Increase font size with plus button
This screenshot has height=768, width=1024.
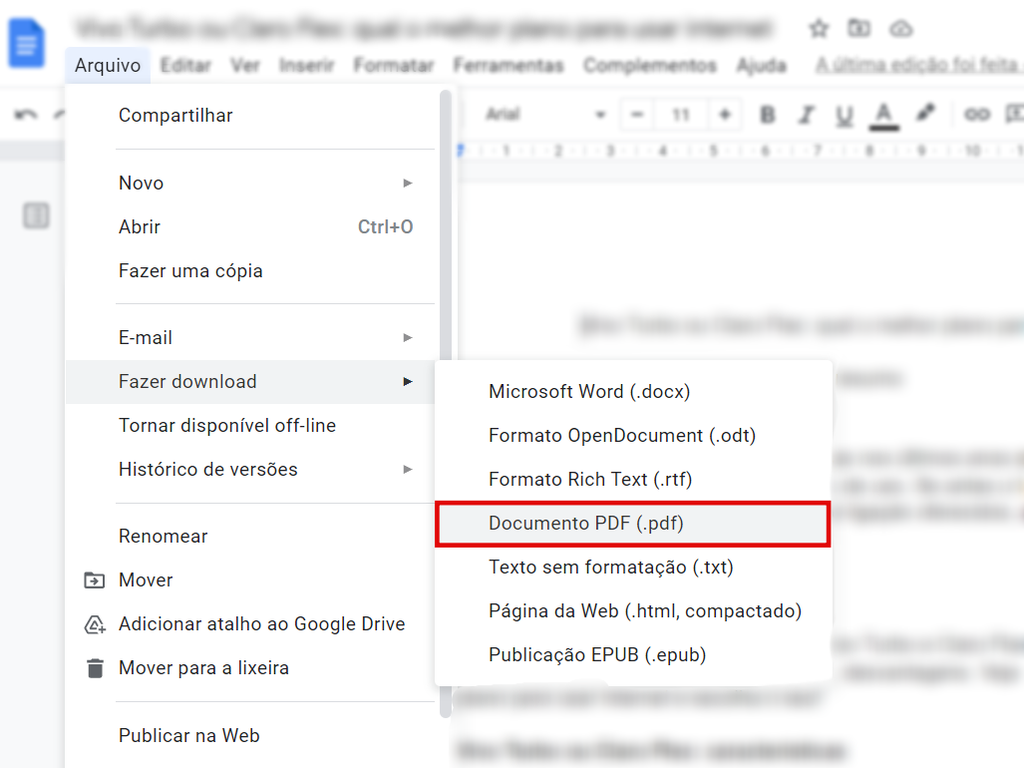(x=724, y=115)
